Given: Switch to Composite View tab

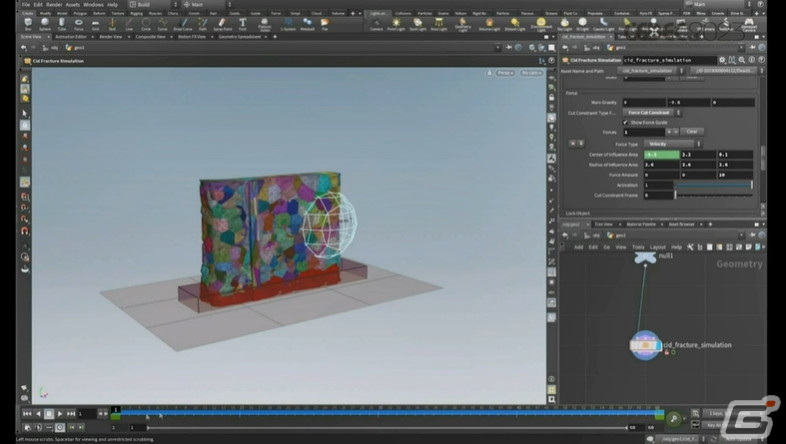Looking at the screenshot, I should (x=150, y=37).
